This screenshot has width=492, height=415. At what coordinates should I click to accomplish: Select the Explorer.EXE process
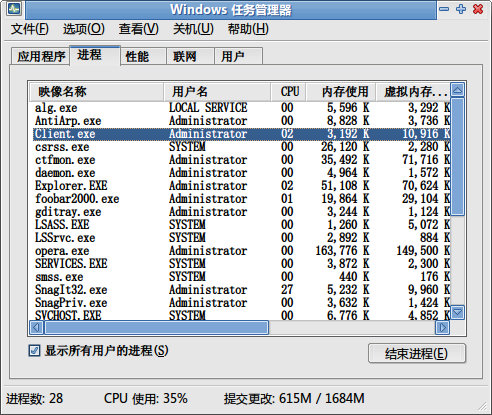pyautogui.click(x=241, y=186)
